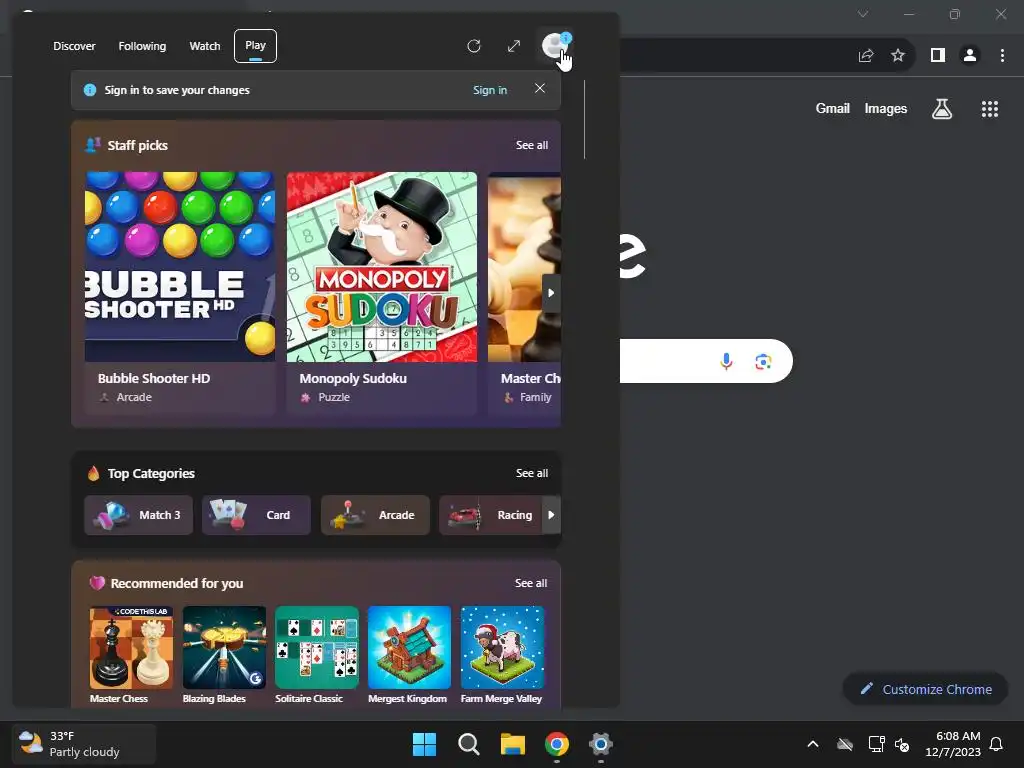1024x768 pixels.
Task: Click the info icon in sign-in banner
Action: 90,90
